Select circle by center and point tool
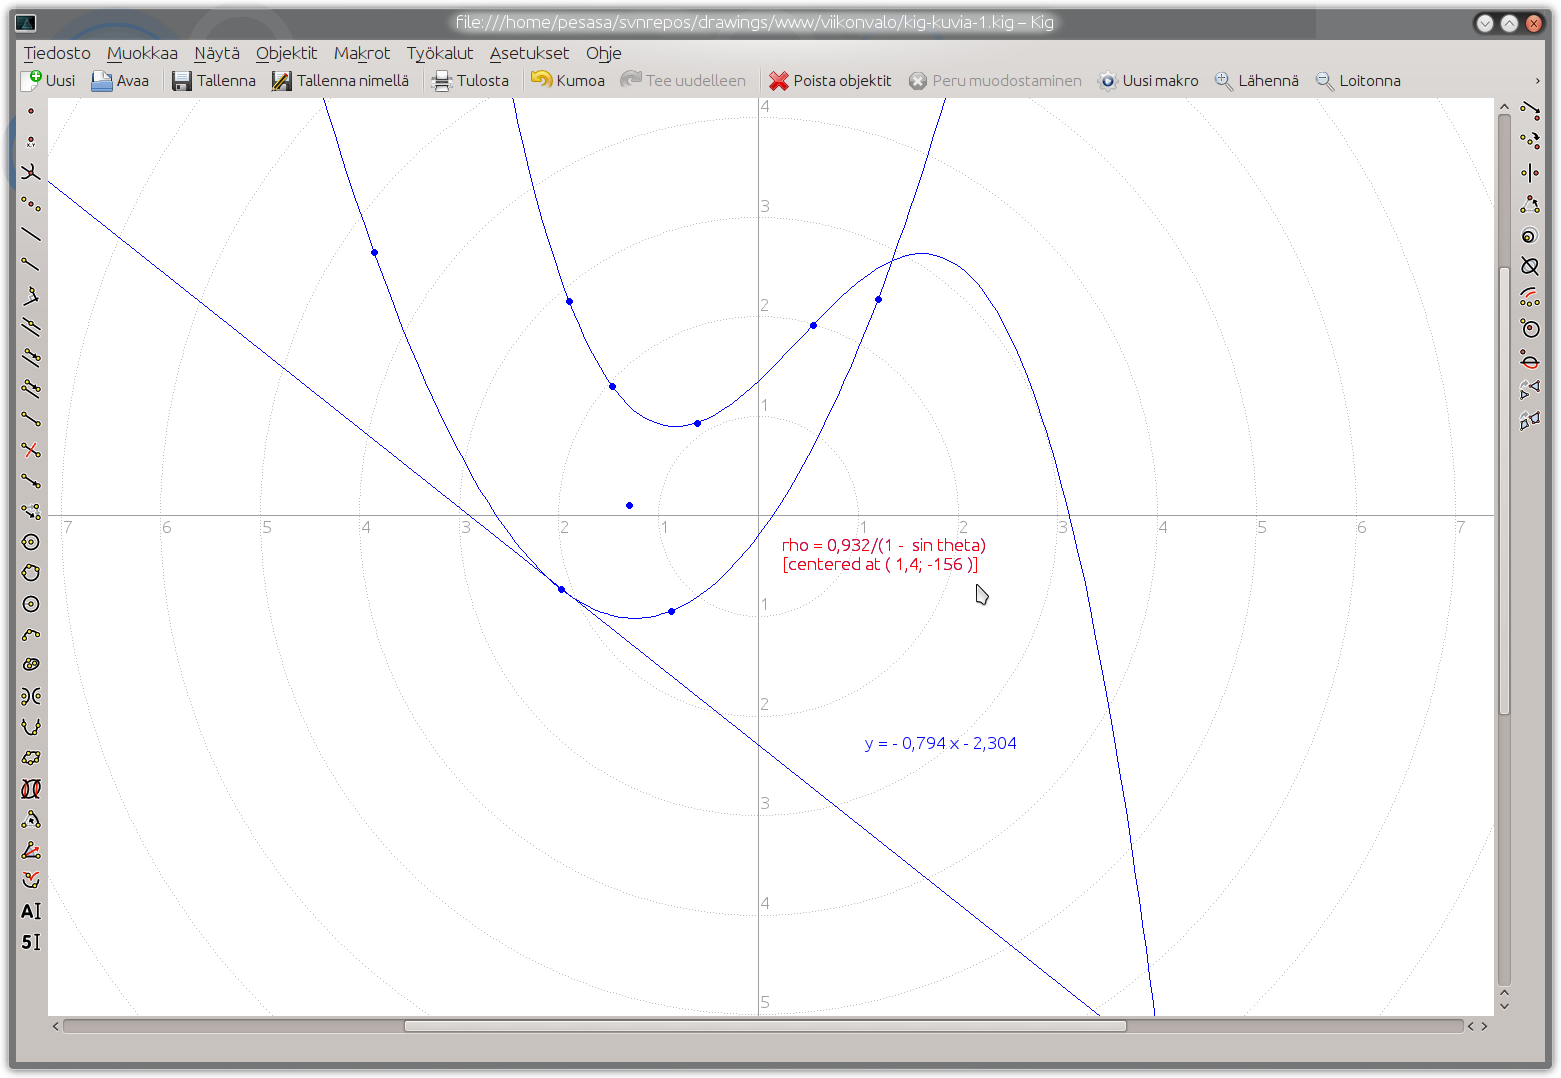Image resolution: width=1561 pixels, height=1078 pixels. click(x=31, y=542)
